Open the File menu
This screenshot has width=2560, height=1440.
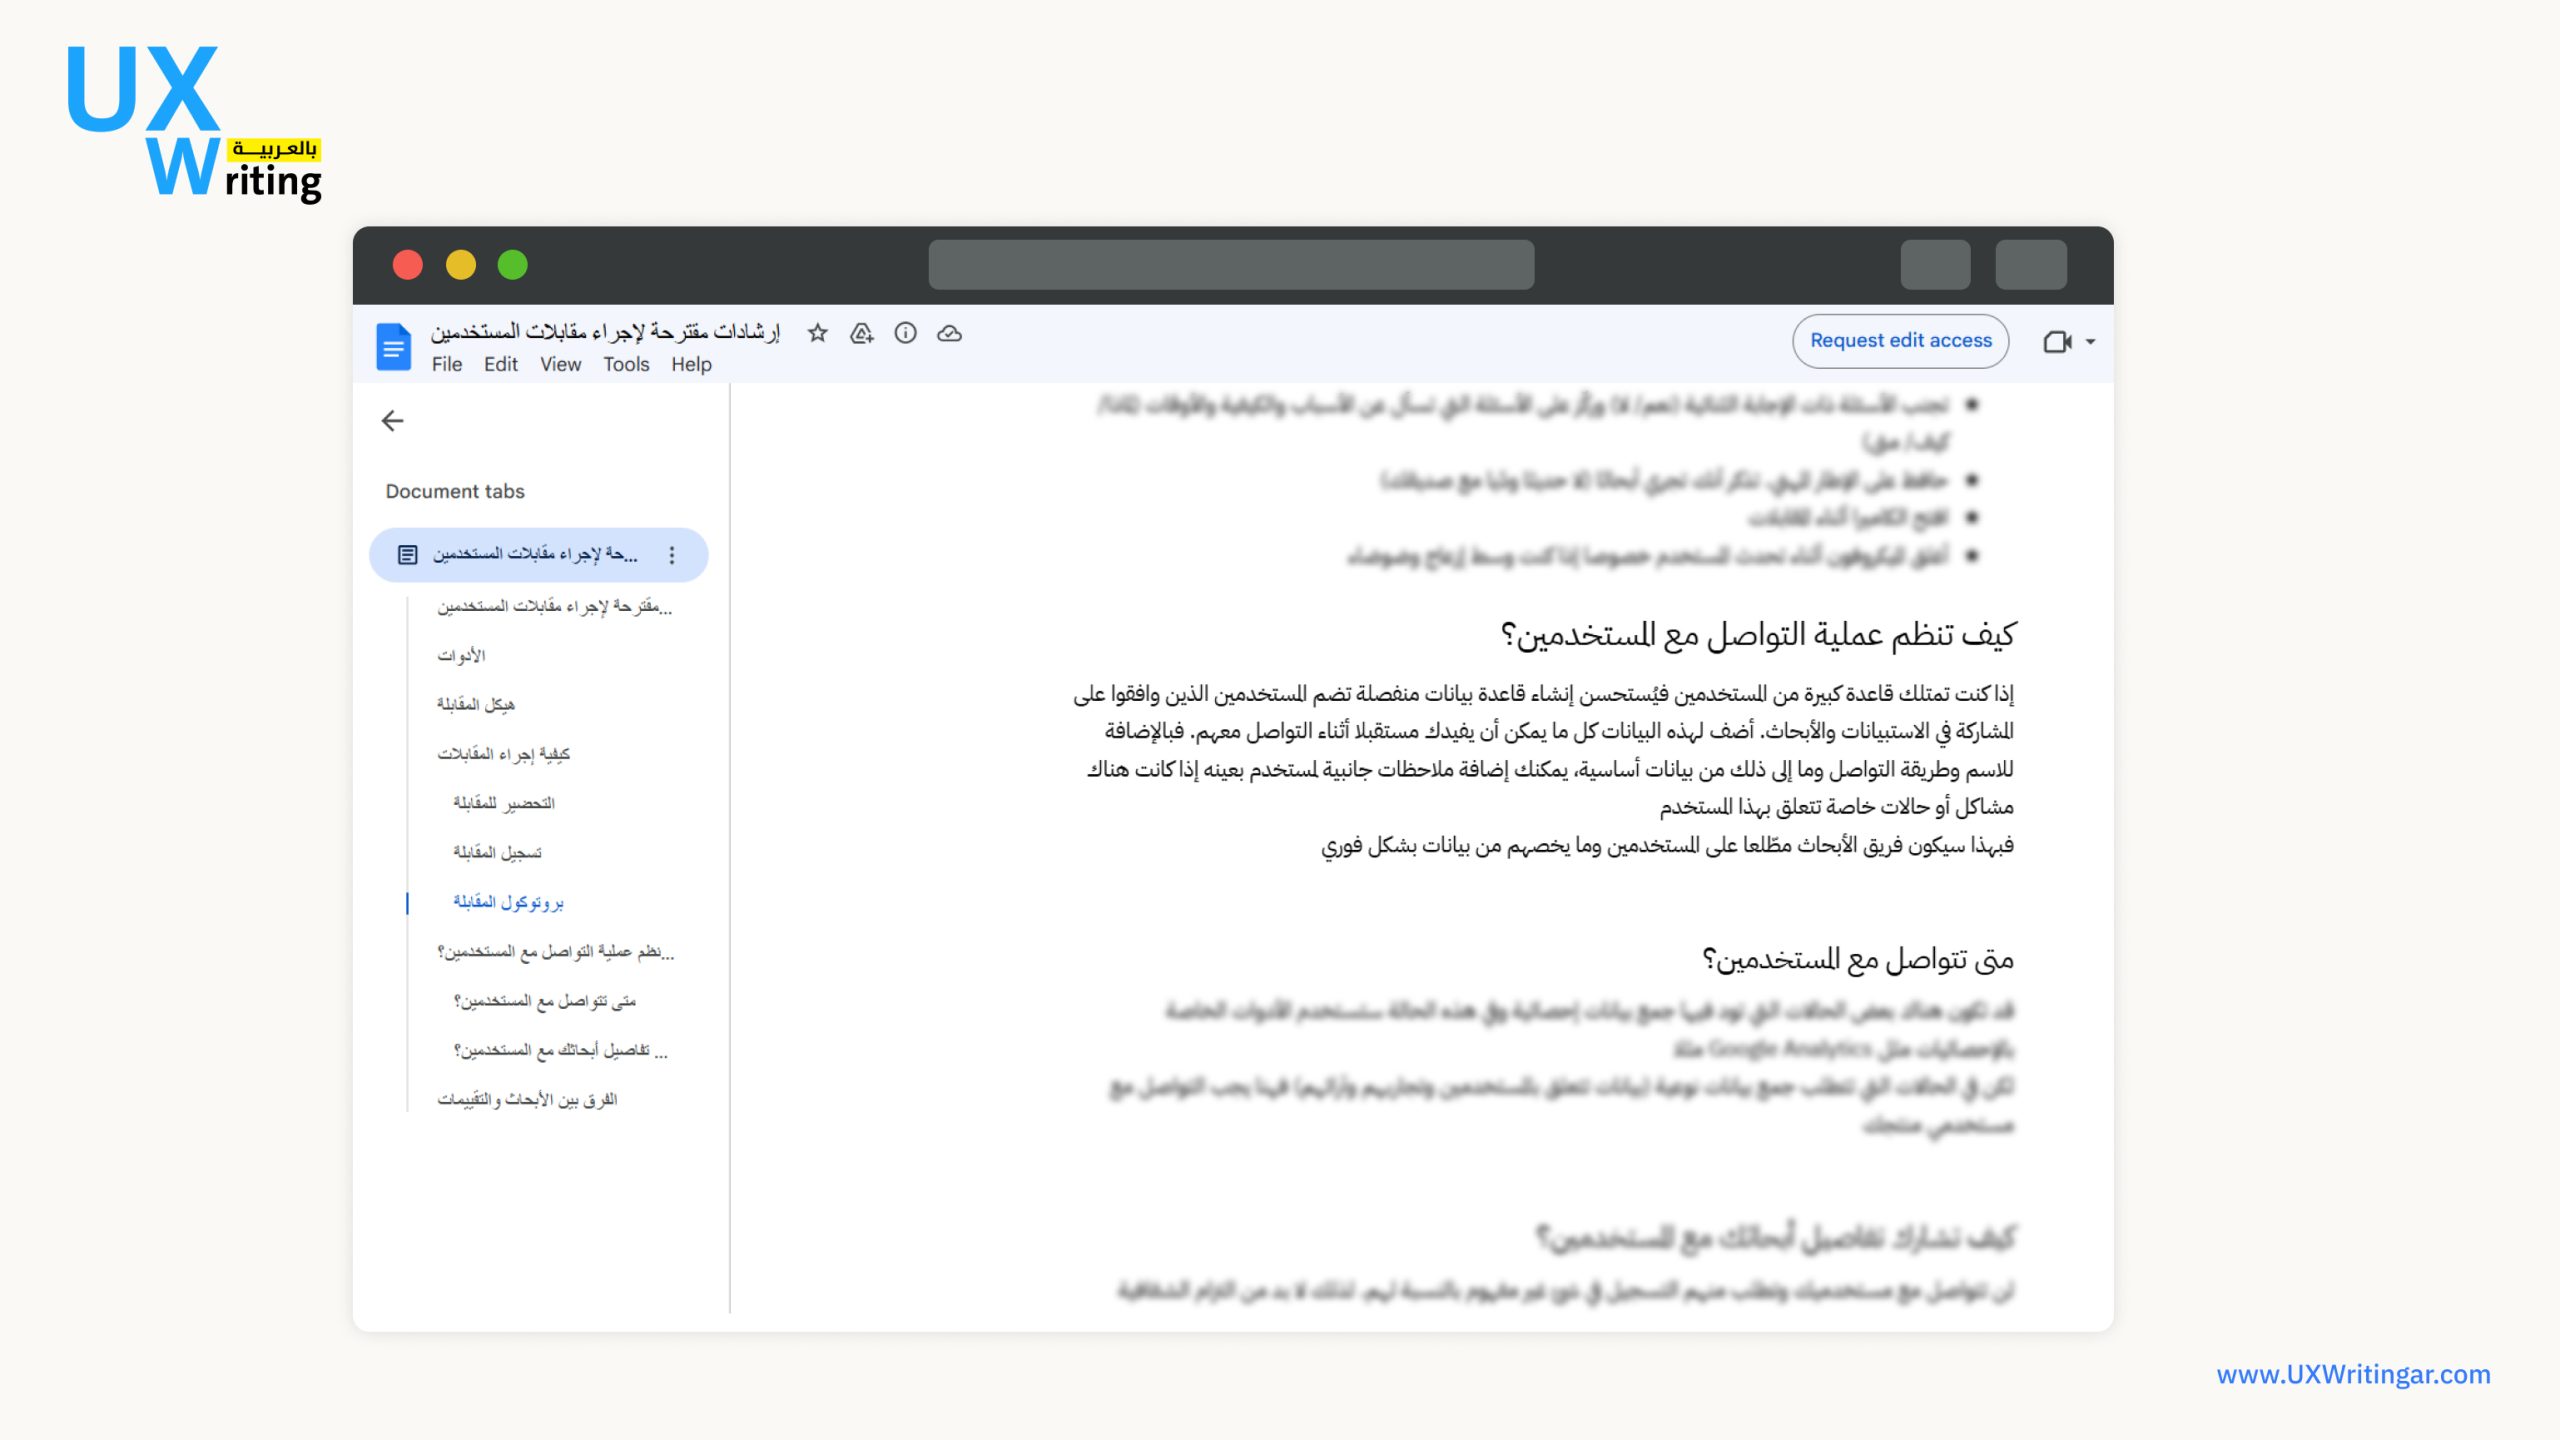click(446, 365)
